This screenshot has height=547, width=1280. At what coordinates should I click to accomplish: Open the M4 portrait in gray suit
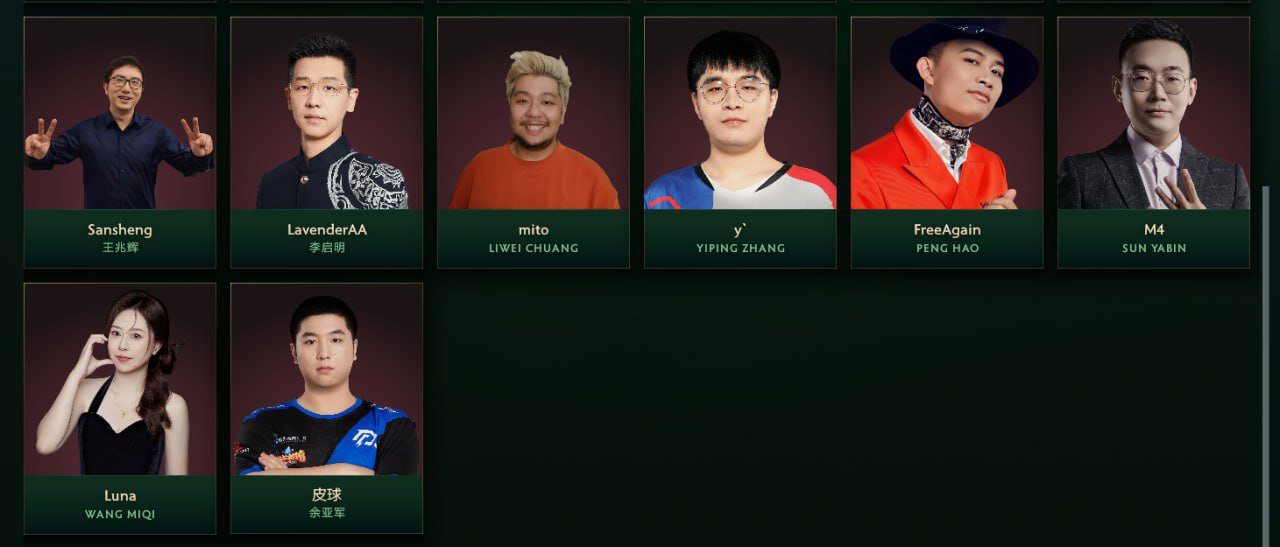click(x=1154, y=113)
